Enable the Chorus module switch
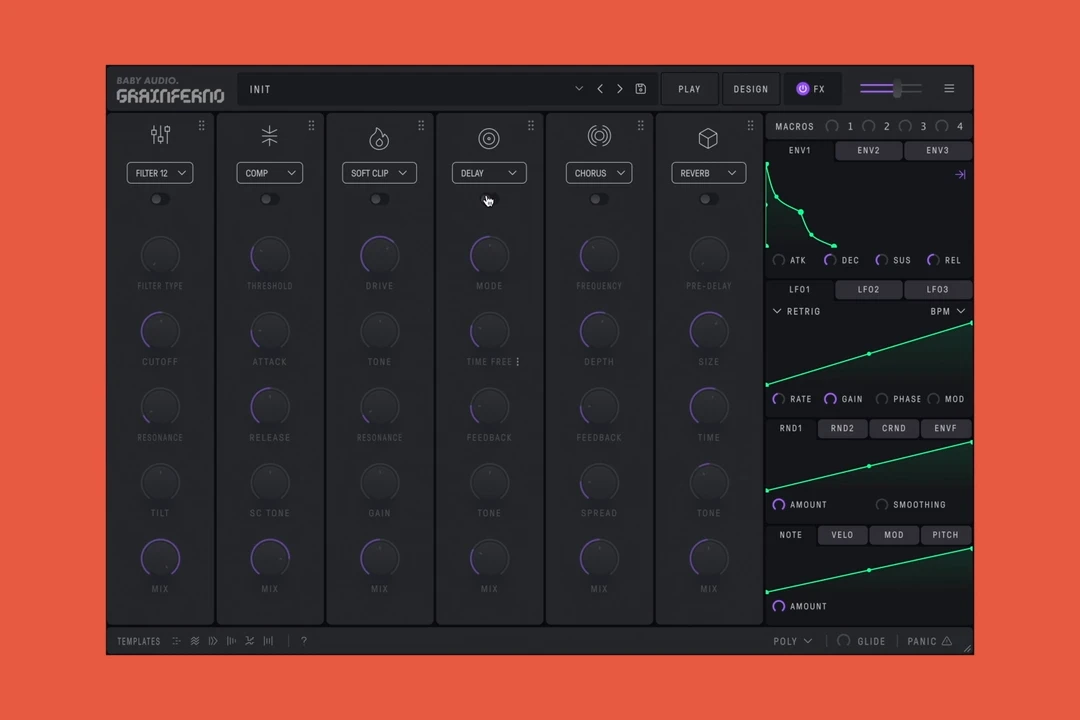Viewport: 1080px width, 720px height. (599, 199)
